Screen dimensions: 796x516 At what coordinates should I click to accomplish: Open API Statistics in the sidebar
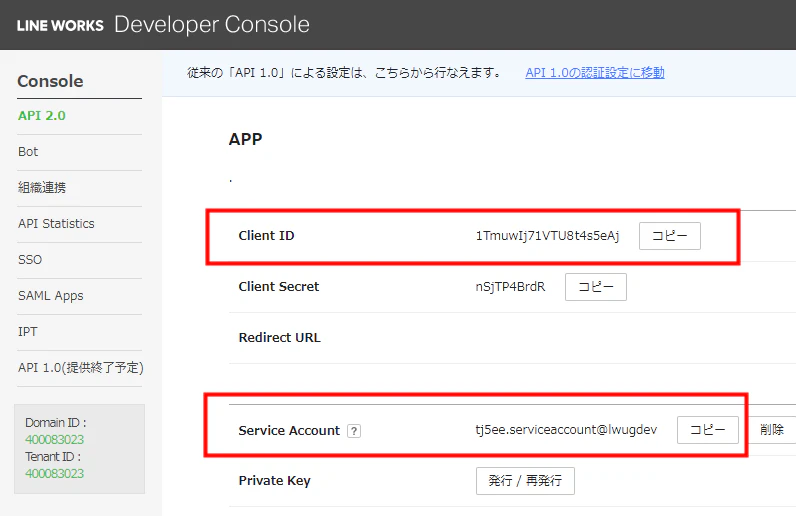point(56,224)
